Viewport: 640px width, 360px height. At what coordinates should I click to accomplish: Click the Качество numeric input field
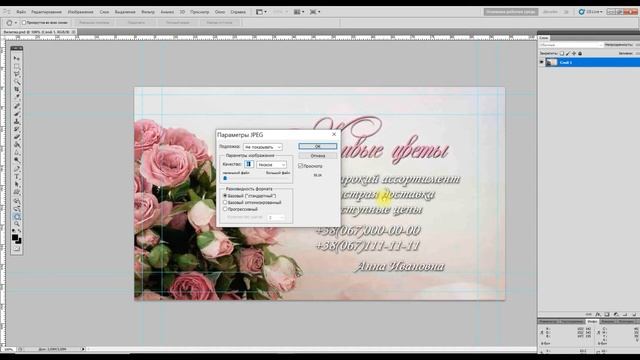click(249, 164)
